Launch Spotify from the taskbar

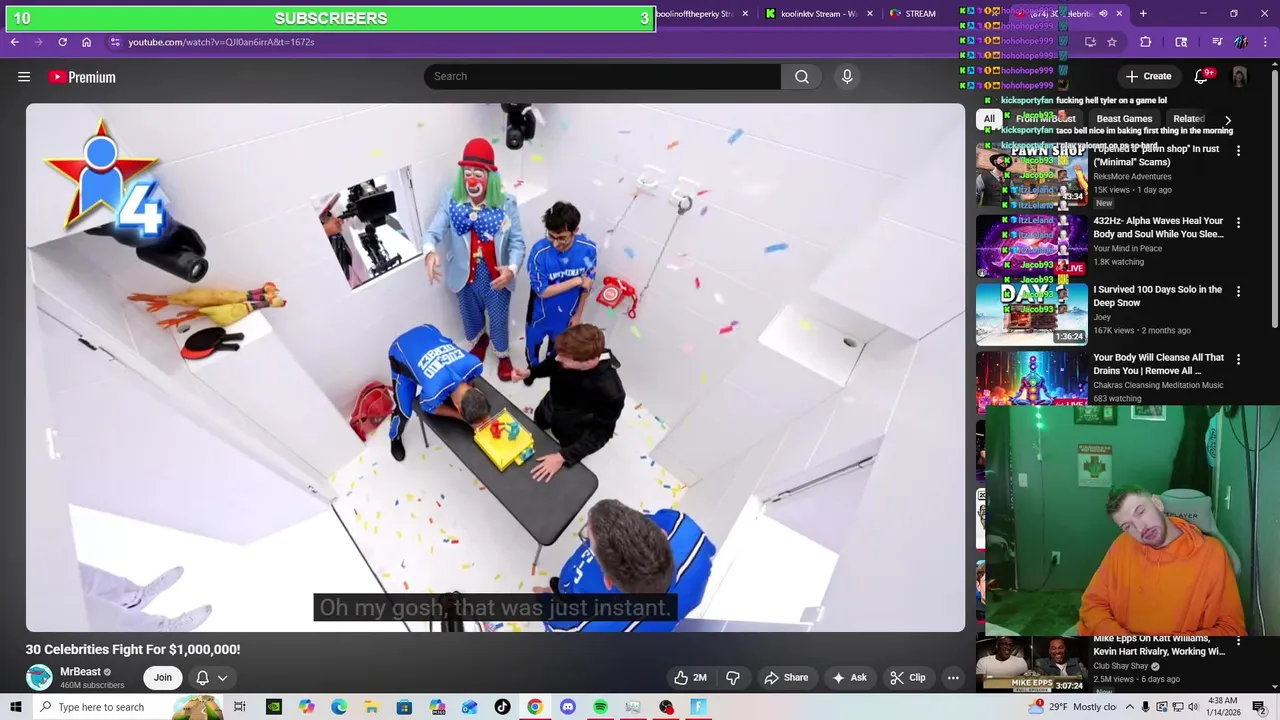point(600,707)
